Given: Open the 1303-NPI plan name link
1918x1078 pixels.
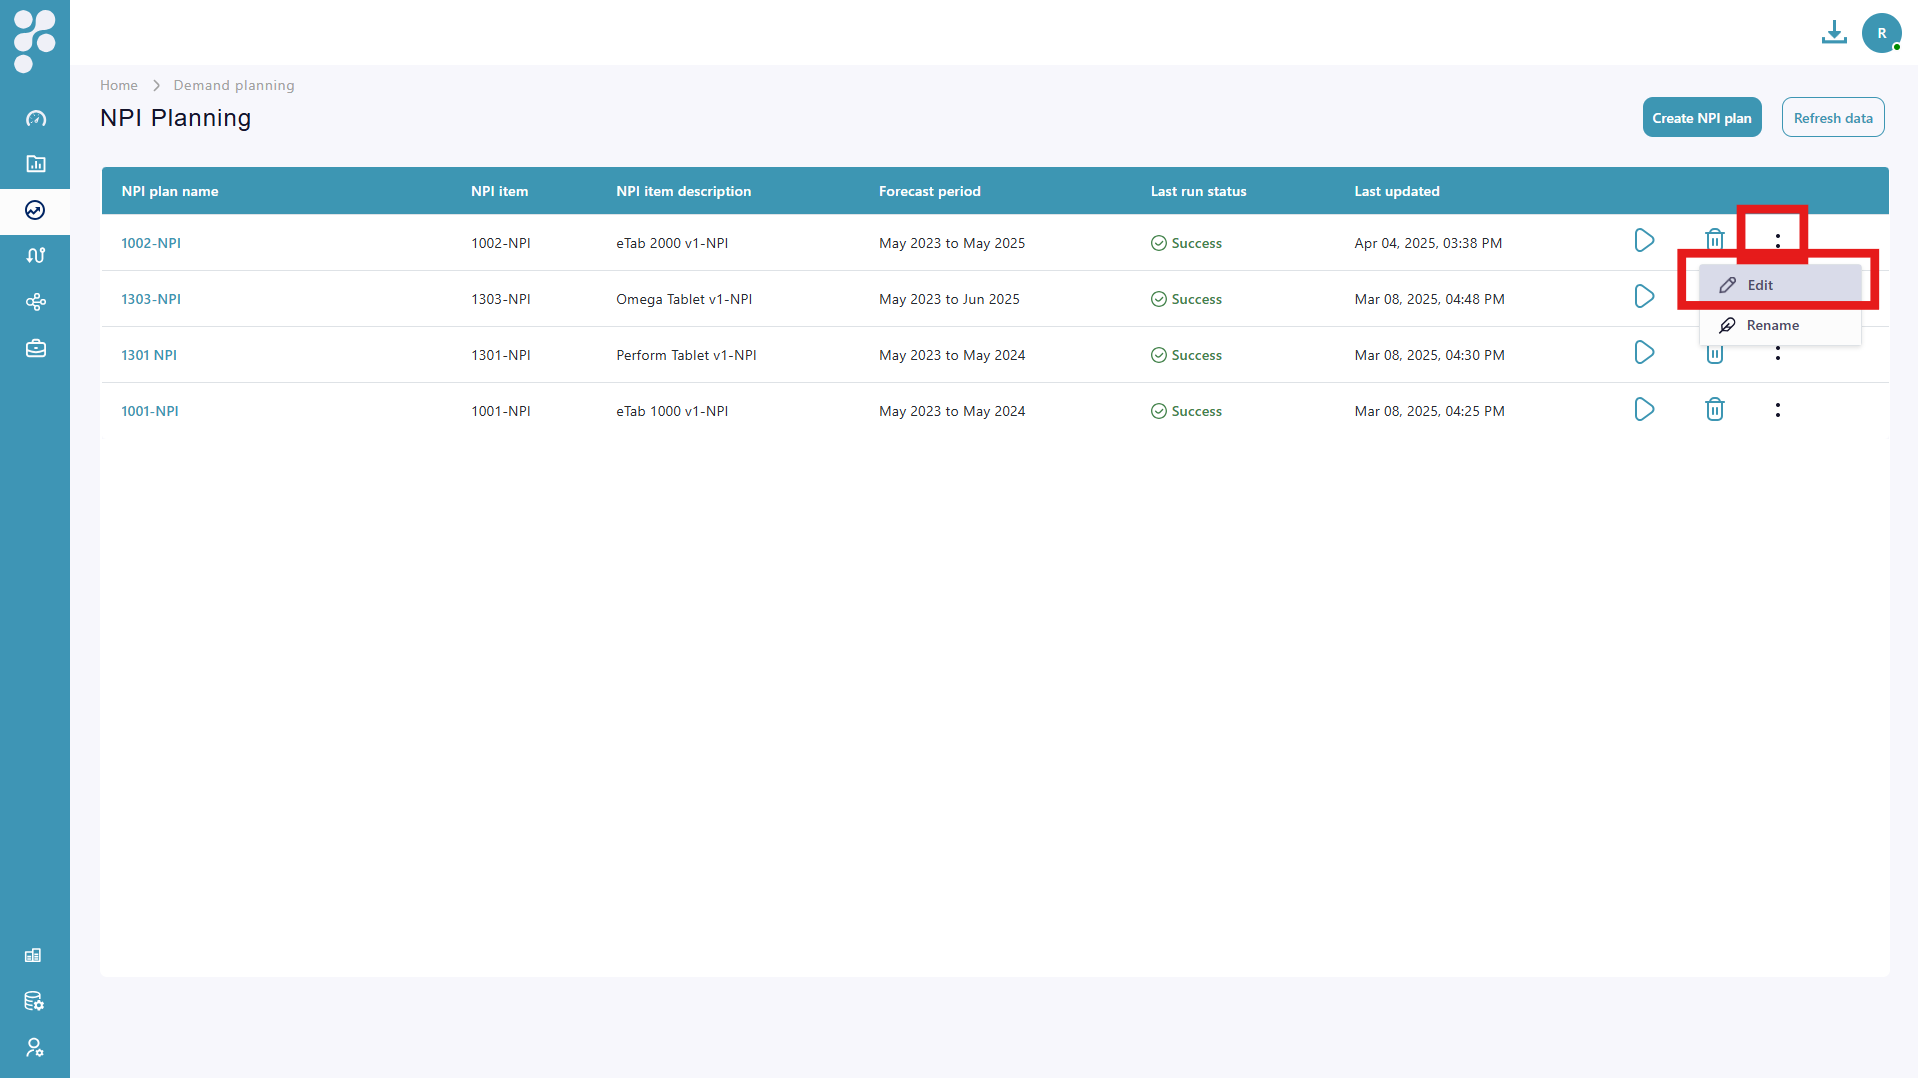Looking at the screenshot, I should 151,299.
